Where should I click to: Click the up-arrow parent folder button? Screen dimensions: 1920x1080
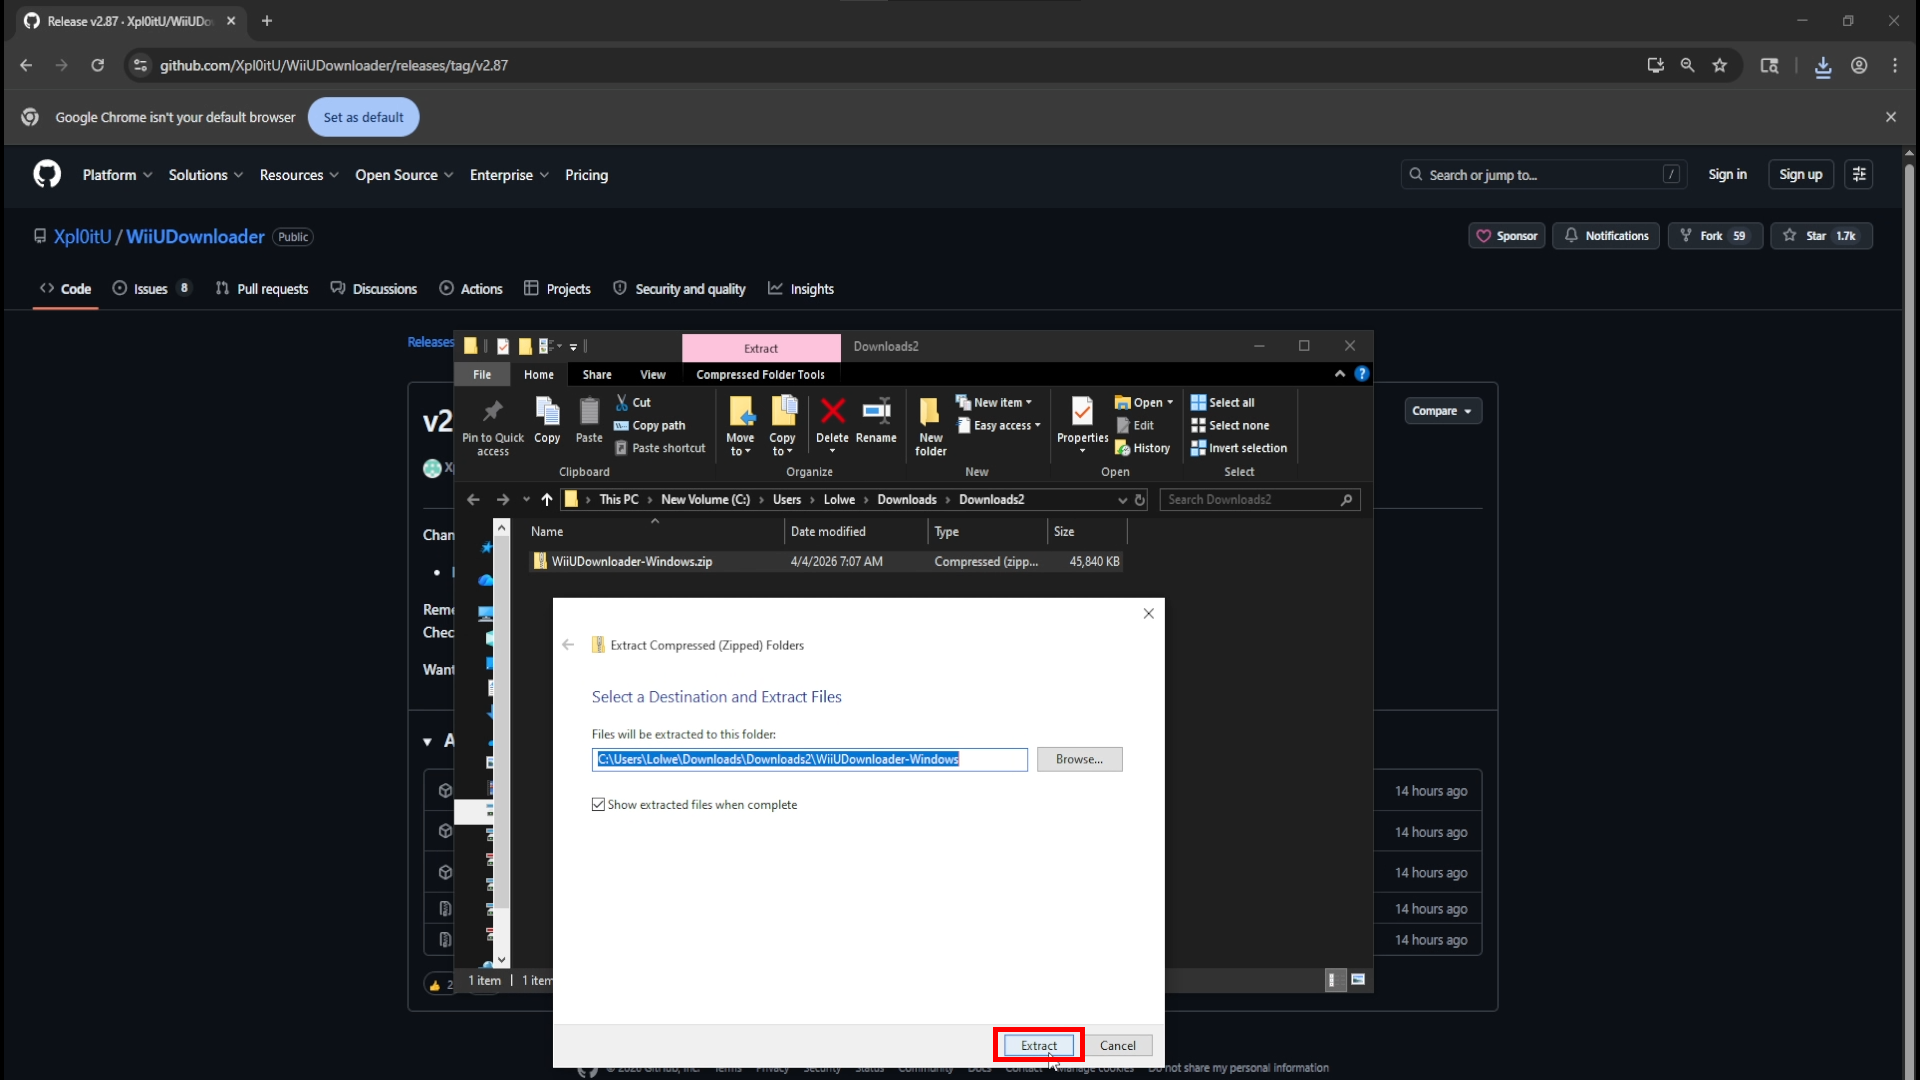(x=547, y=500)
